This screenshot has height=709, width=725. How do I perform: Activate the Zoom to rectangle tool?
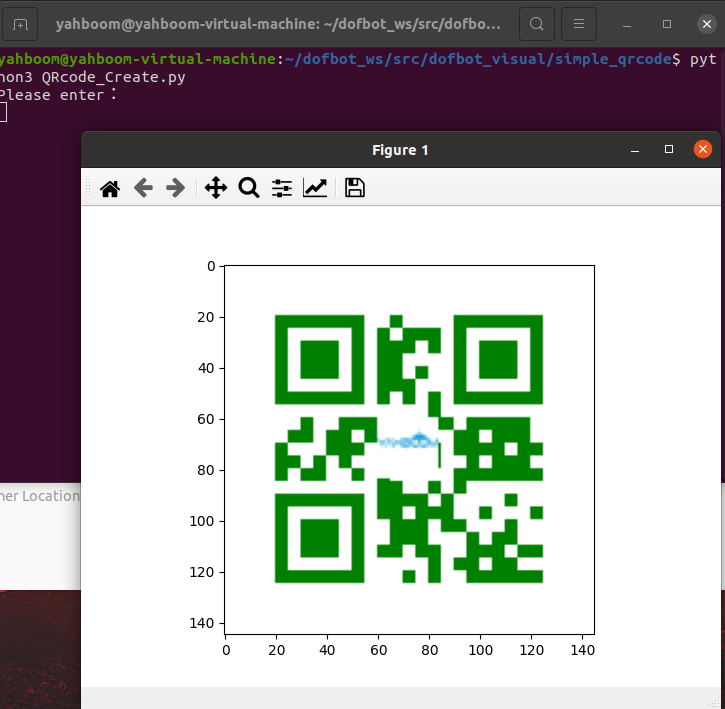(x=249, y=188)
